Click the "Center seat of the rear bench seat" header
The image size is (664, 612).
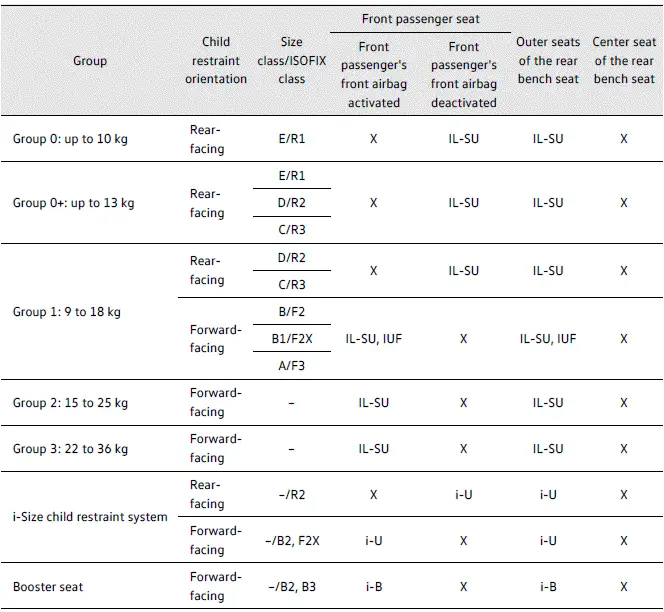(624, 61)
